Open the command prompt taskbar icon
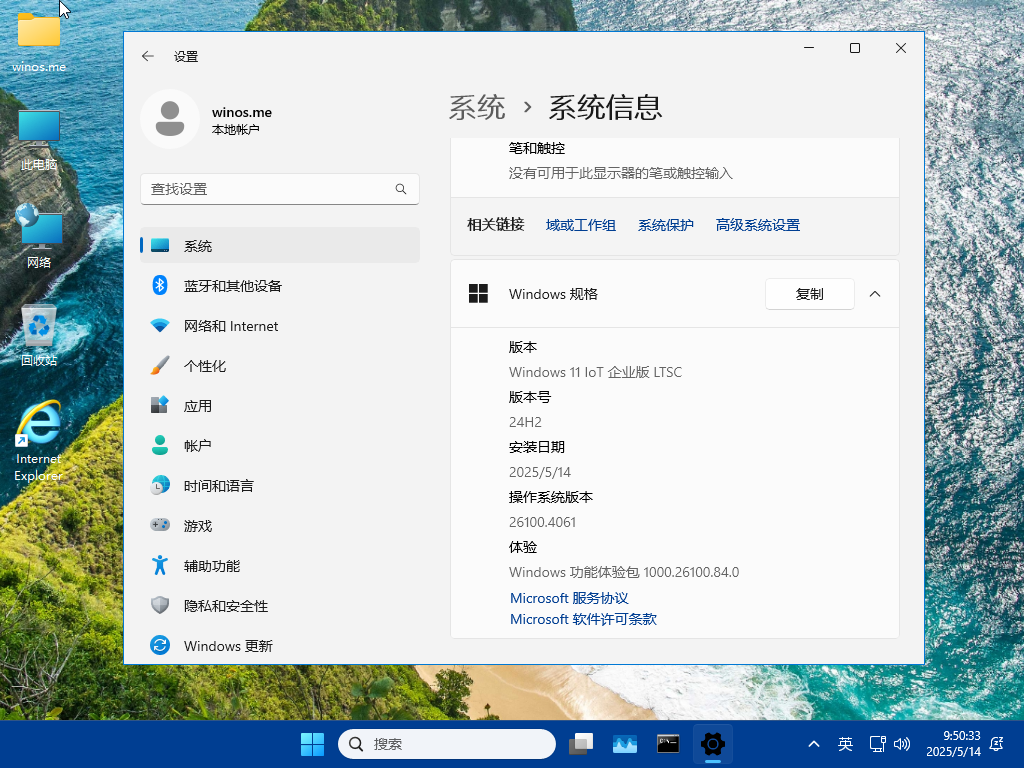Screen dimensions: 1024x768 tap(668, 744)
